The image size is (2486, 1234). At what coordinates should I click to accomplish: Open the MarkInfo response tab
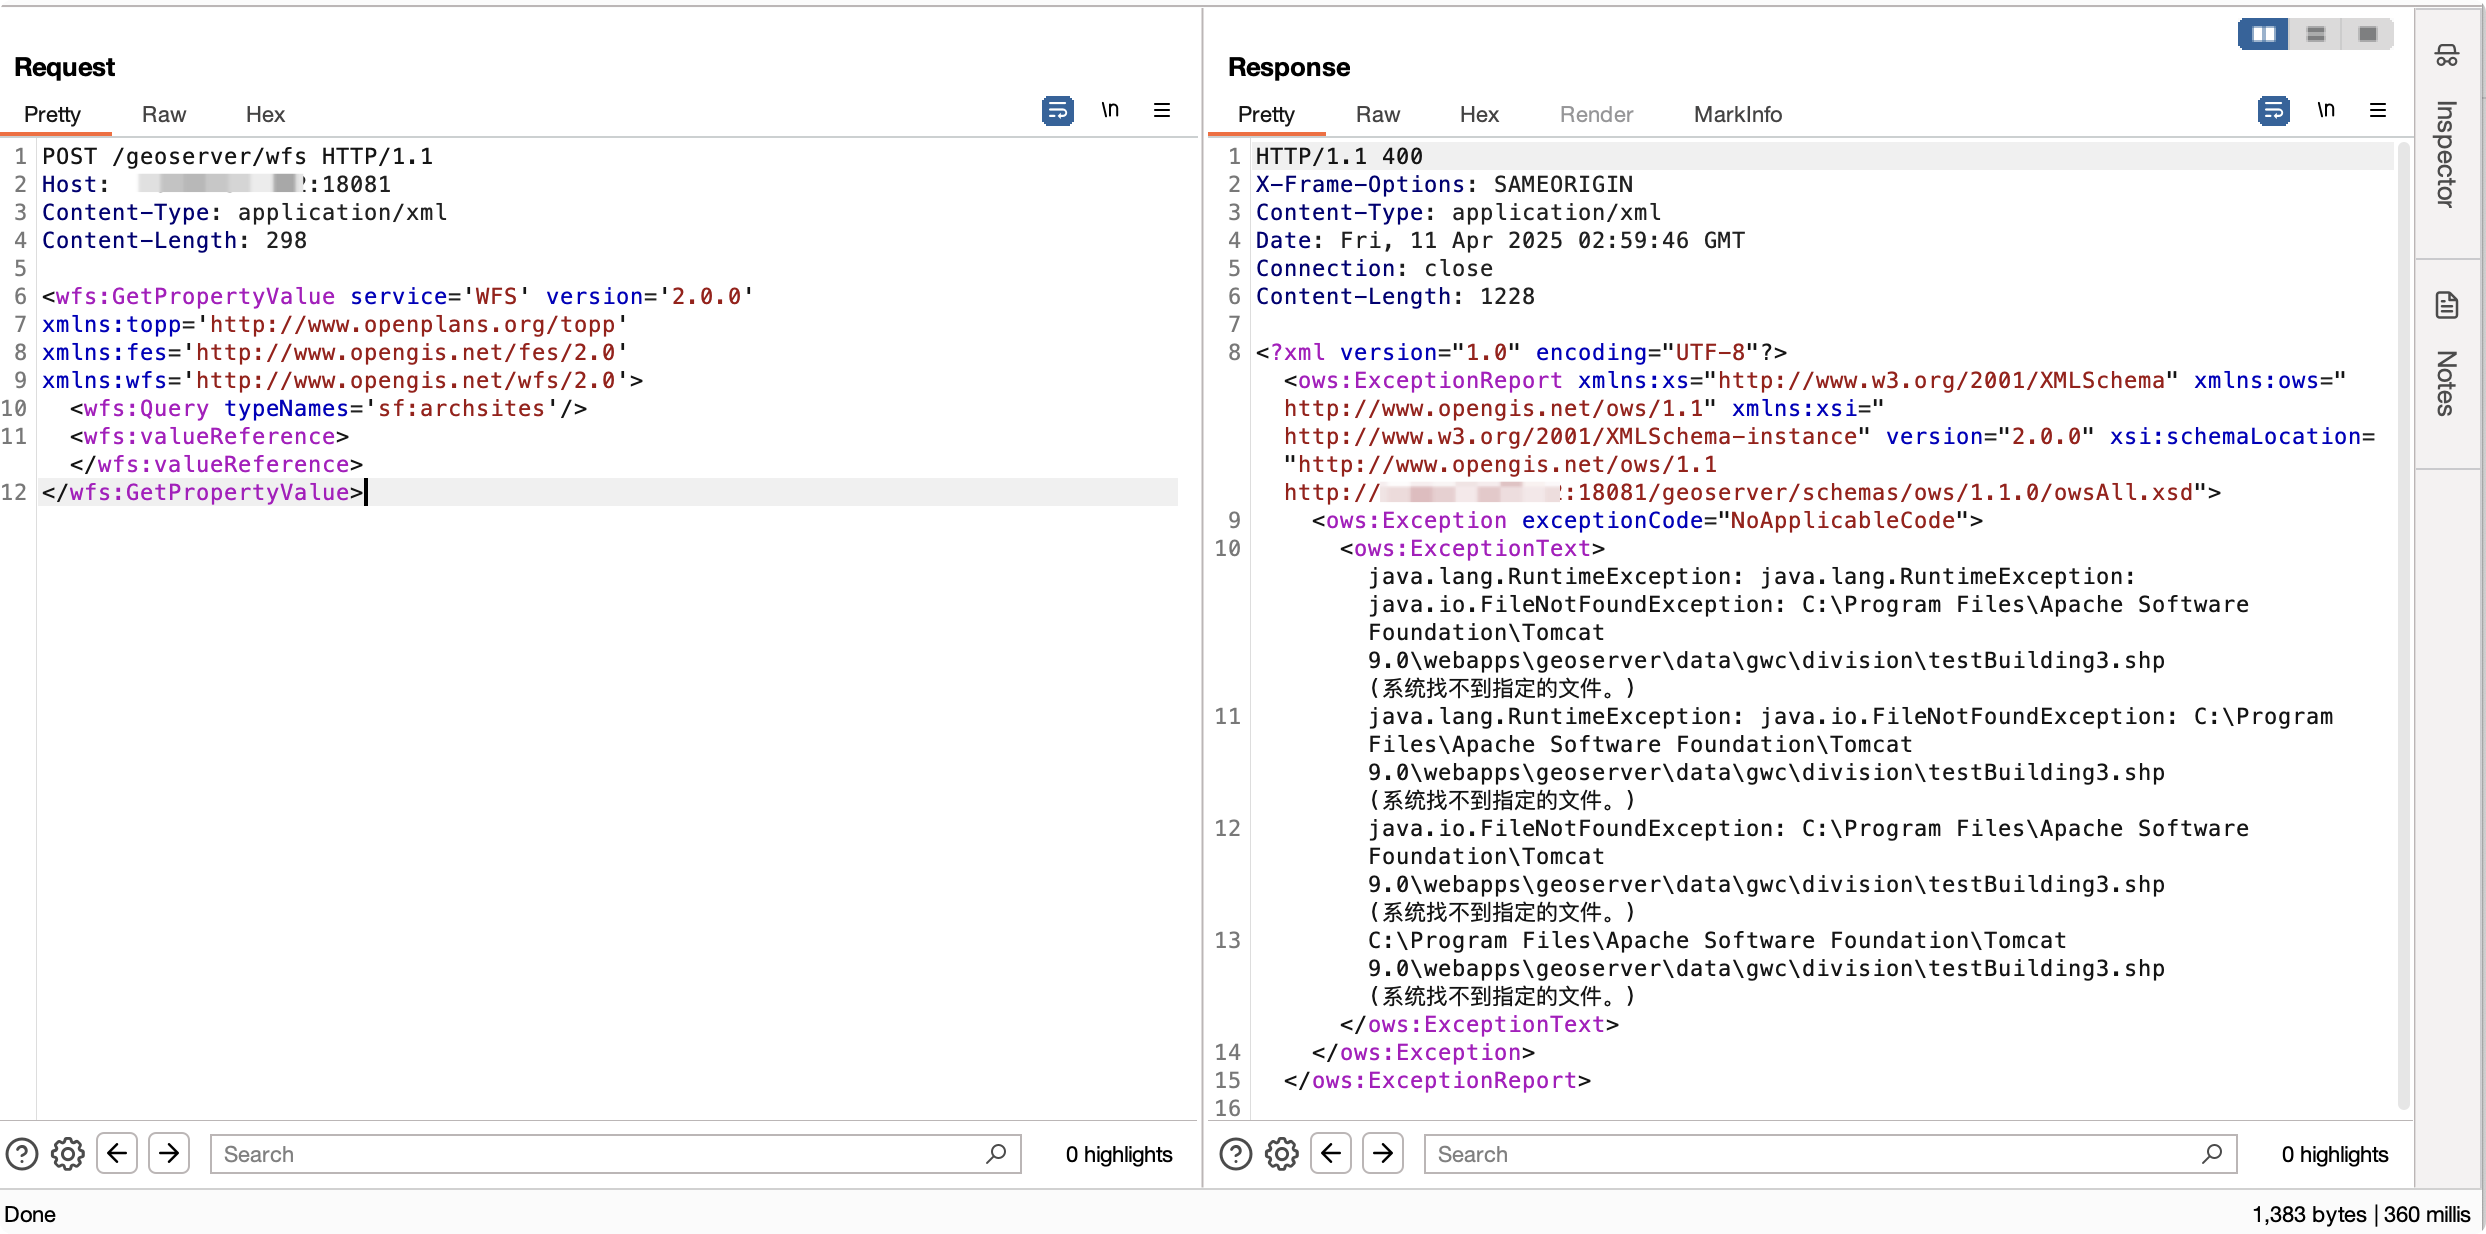pos(1737,115)
